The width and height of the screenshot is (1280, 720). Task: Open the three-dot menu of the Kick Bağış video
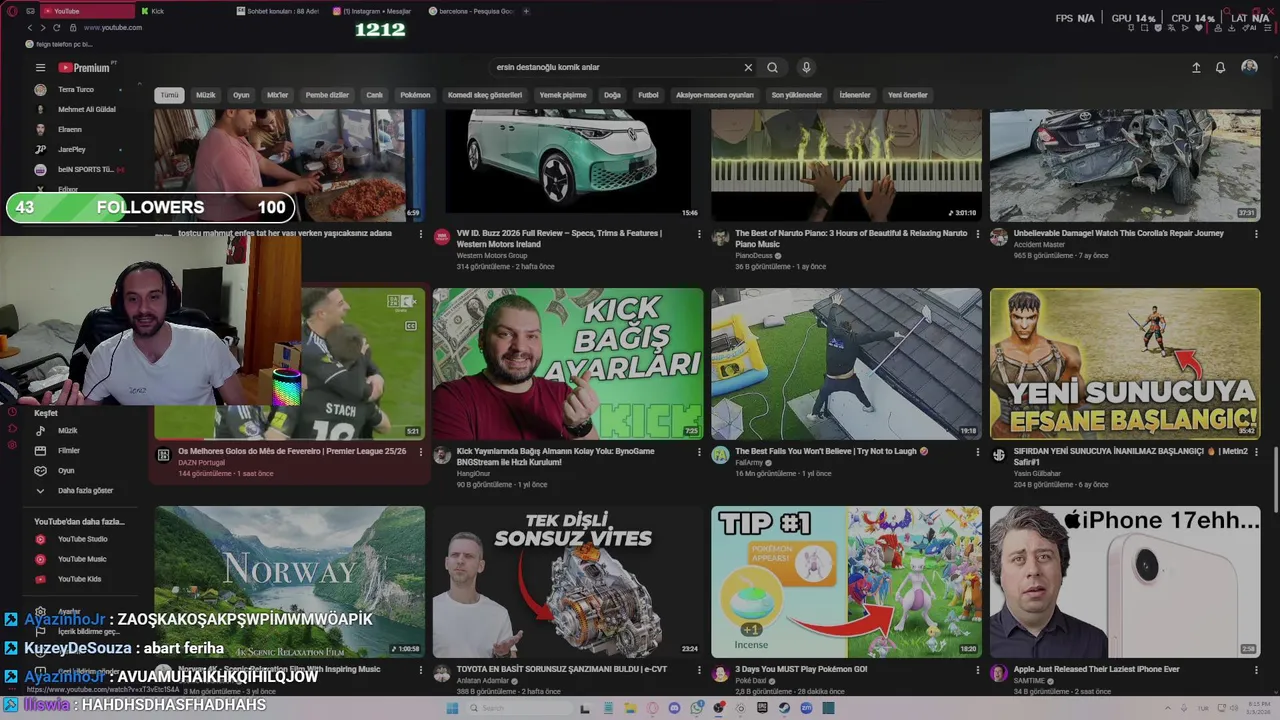pos(699,452)
